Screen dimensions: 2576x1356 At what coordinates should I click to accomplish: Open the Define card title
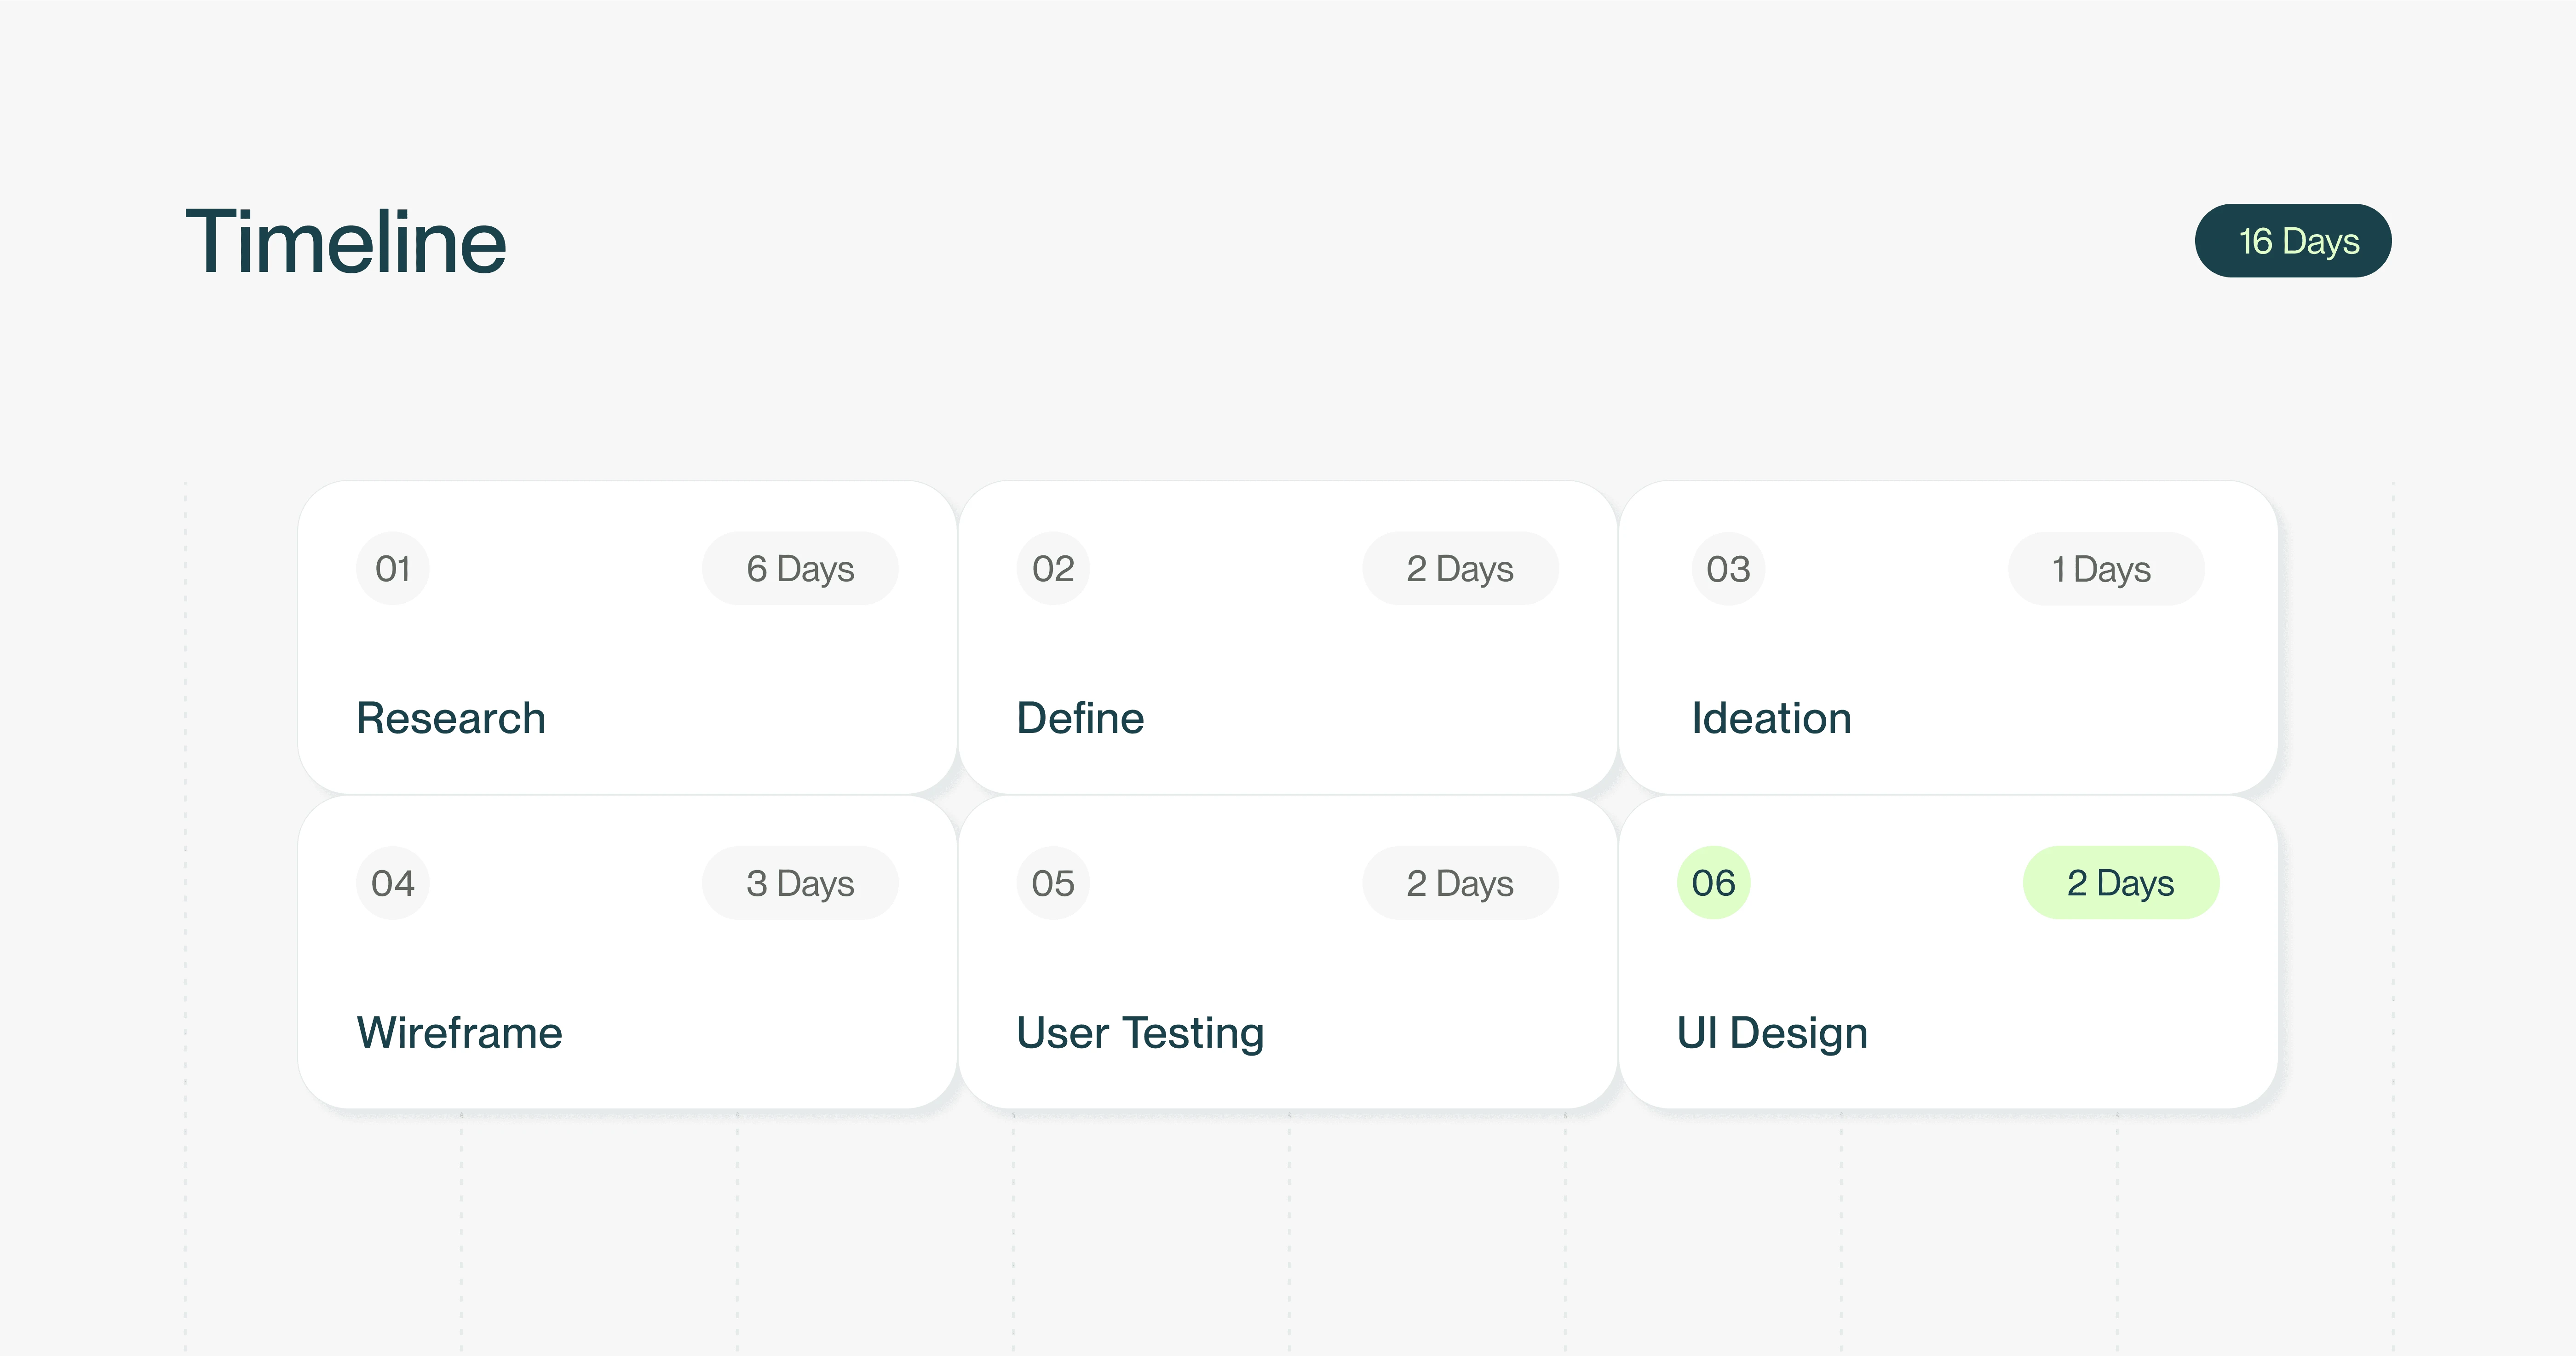coord(1080,718)
